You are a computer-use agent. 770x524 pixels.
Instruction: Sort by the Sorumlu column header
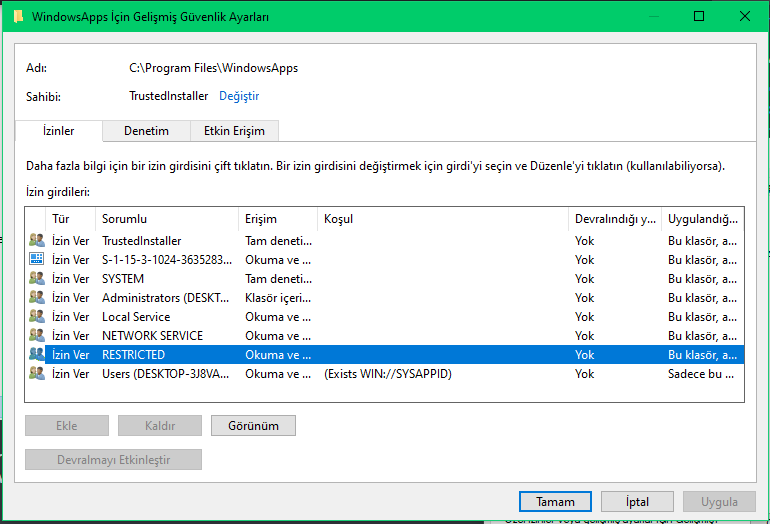coord(166,219)
